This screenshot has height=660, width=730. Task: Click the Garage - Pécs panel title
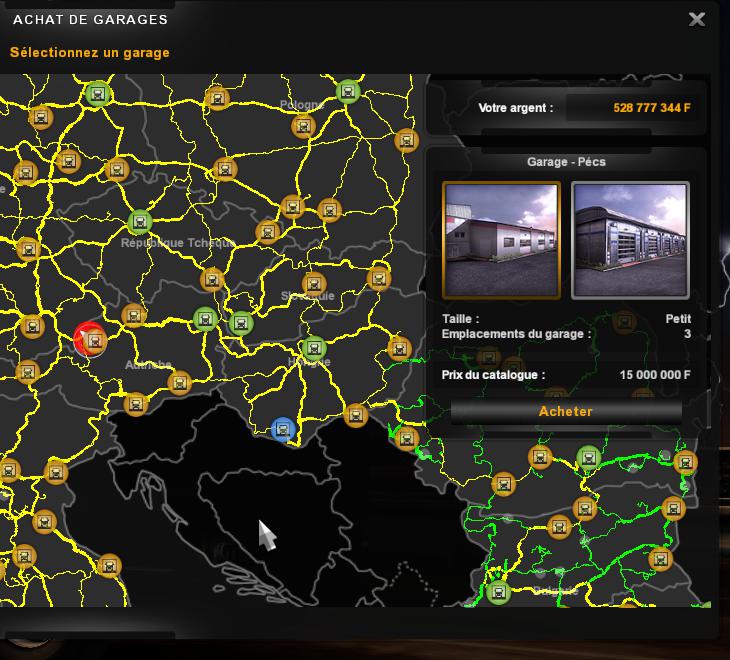coord(566,162)
